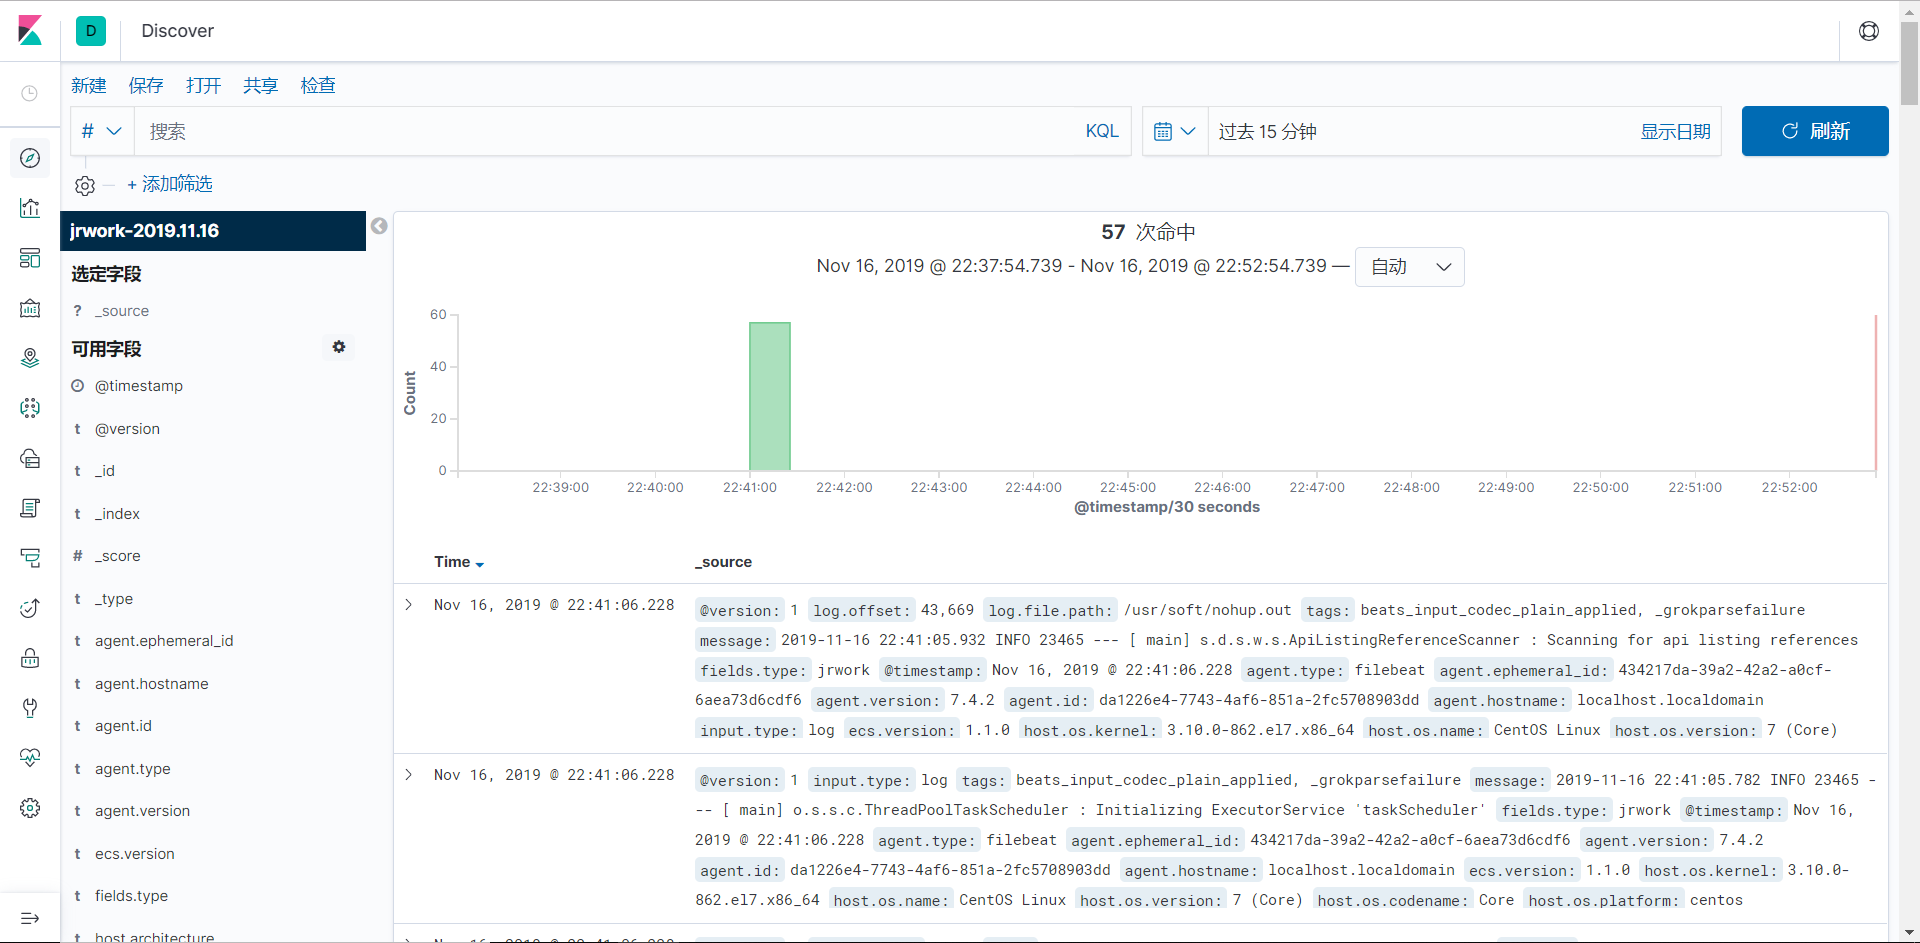Viewport: 1920px width, 943px height.
Task: Click 保存 menu item
Action: [146, 86]
